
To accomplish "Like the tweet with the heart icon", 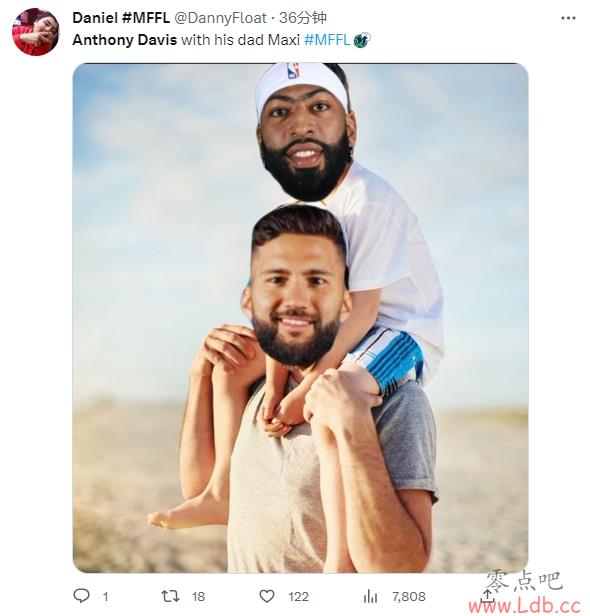I will 267,596.
